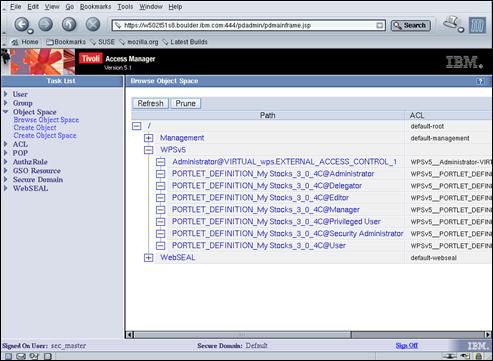
Task: Expand the Management tree node
Action: [x=149, y=138]
